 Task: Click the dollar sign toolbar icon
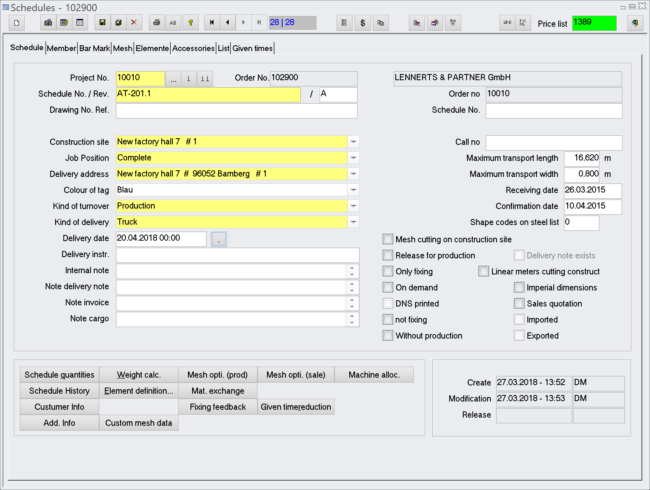pyautogui.click(x=361, y=22)
